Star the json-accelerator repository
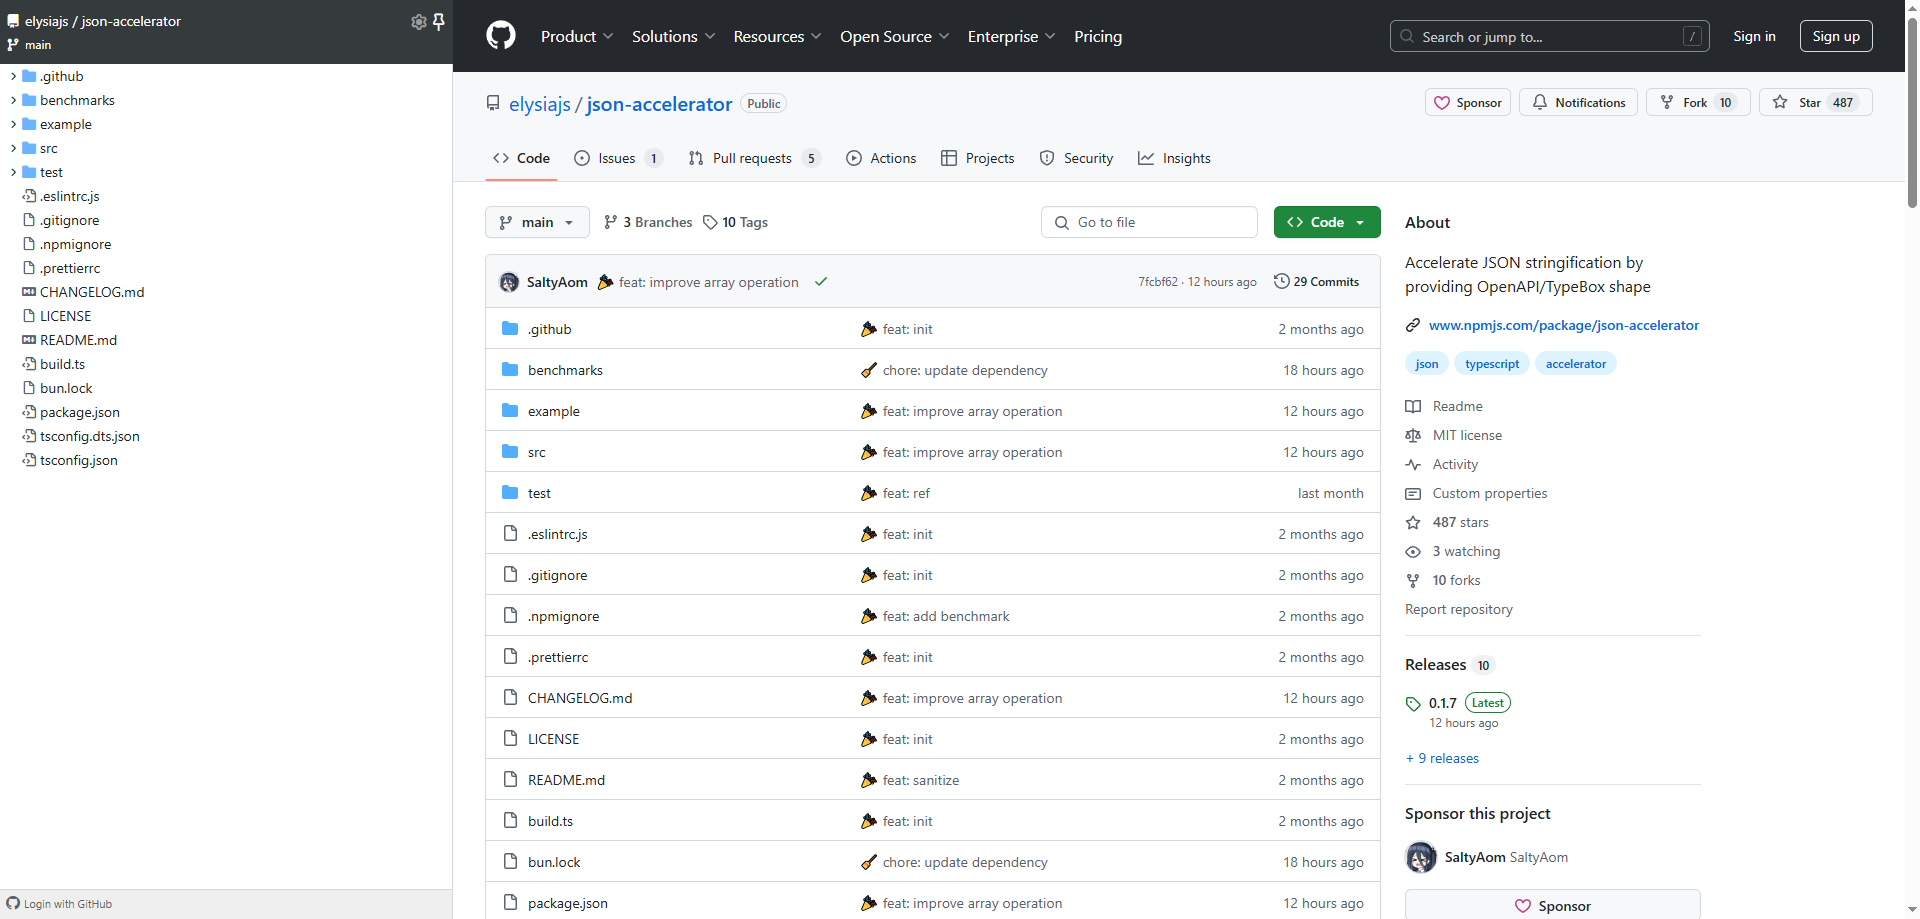1920x919 pixels. tap(1815, 102)
